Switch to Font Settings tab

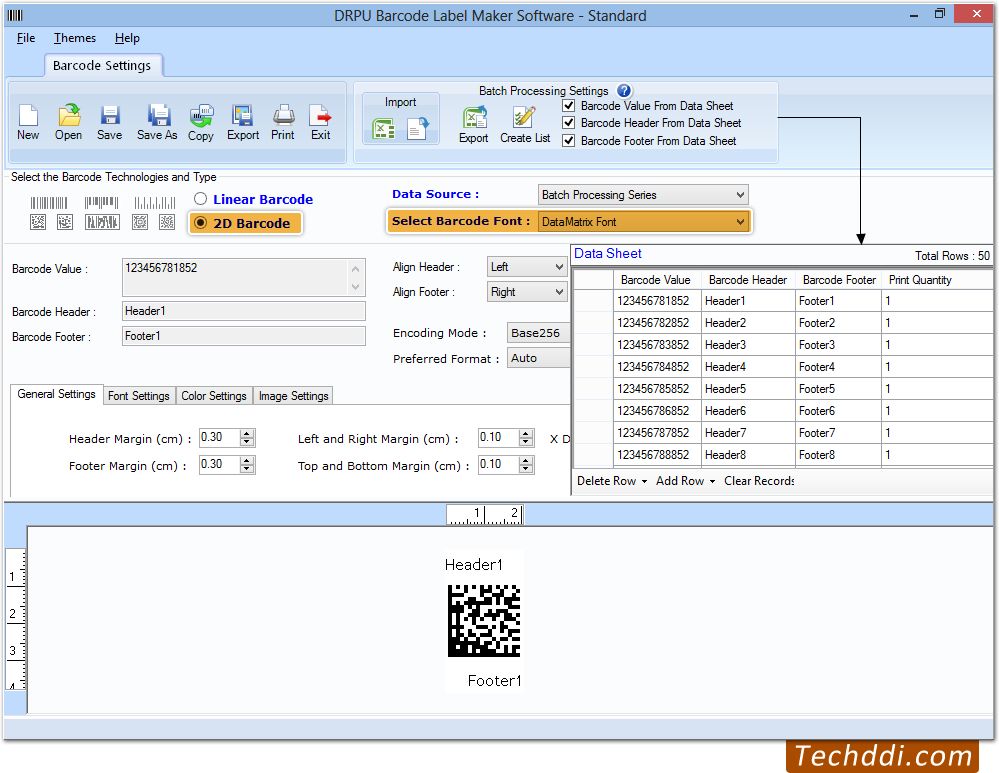[139, 396]
